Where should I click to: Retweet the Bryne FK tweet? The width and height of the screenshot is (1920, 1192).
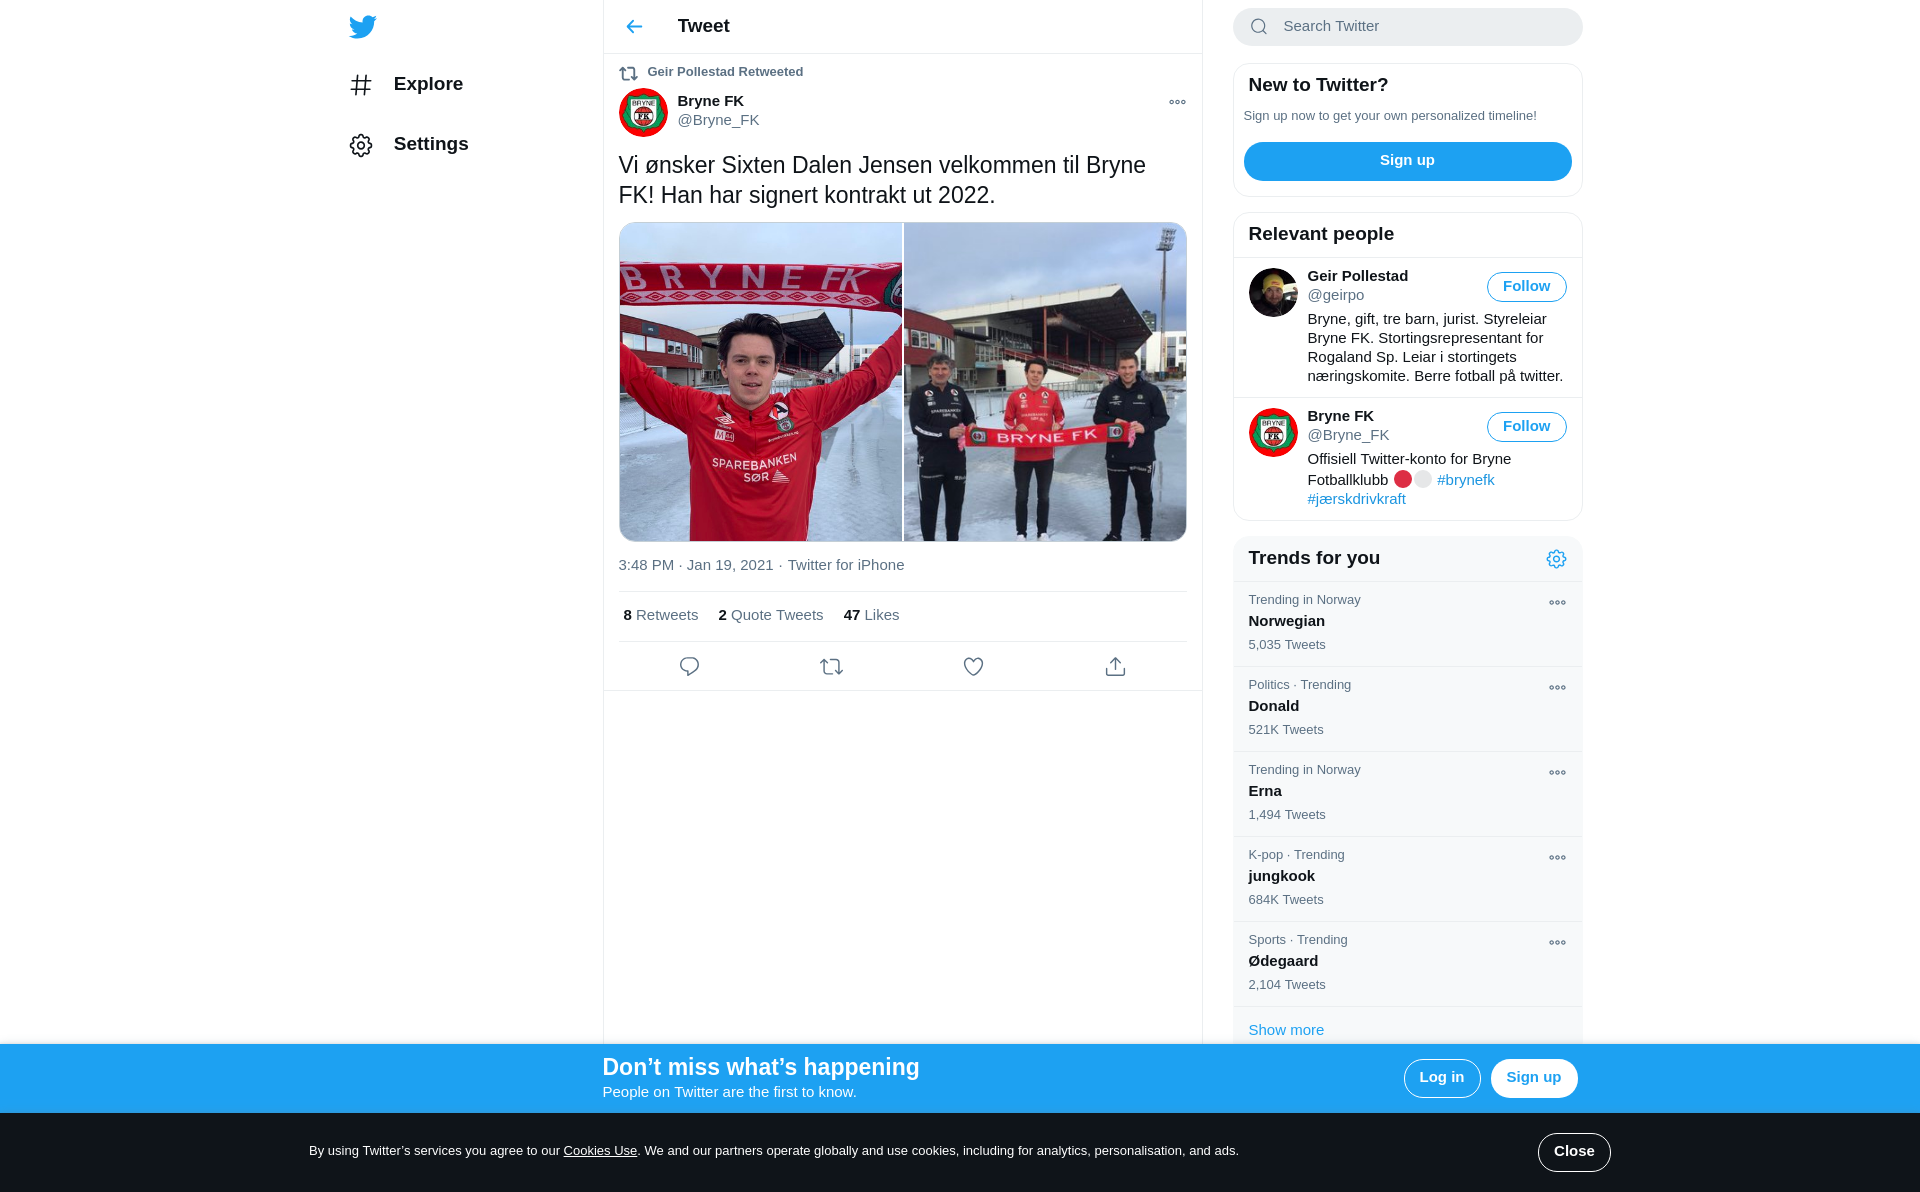pyautogui.click(x=831, y=667)
